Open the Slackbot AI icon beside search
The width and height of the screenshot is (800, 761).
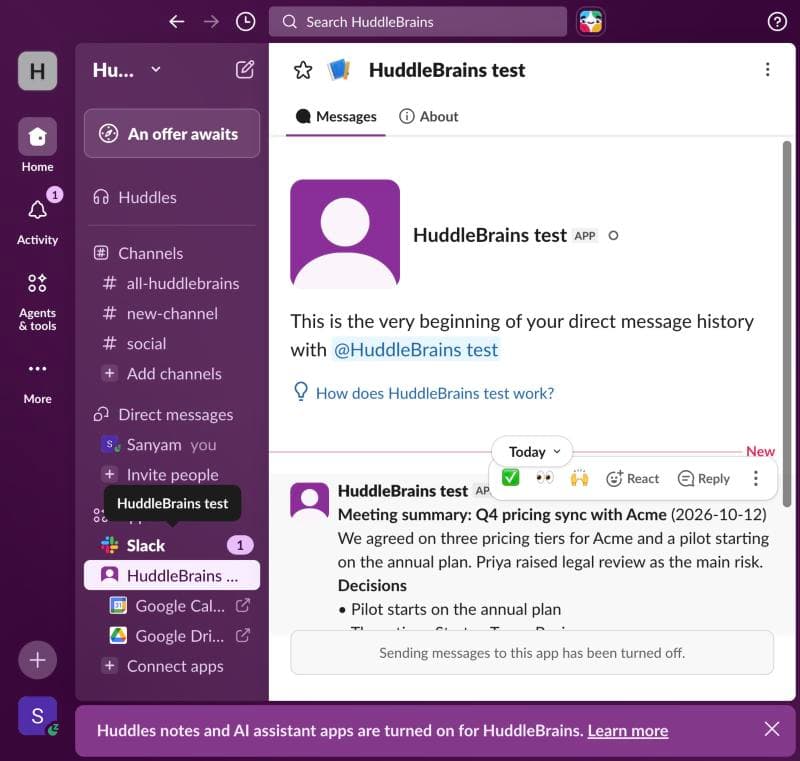pos(590,22)
